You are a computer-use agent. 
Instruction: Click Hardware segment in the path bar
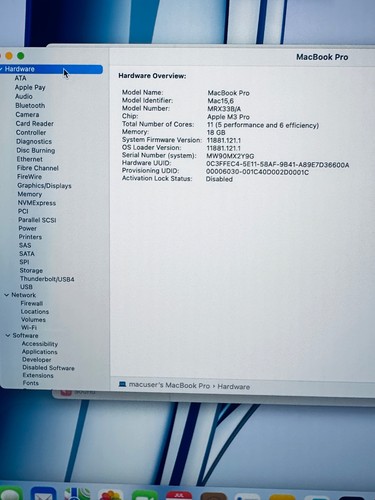point(234,387)
